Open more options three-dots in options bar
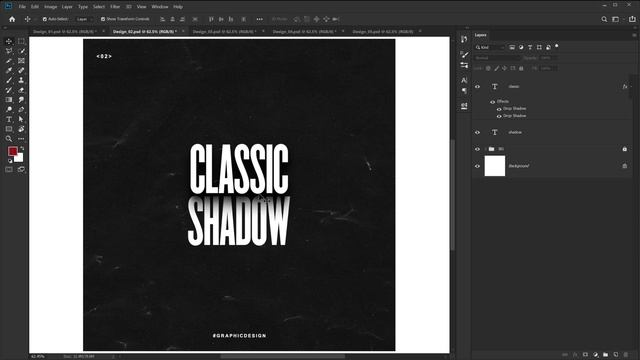This screenshot has width=640, height=360. [260, 19]
